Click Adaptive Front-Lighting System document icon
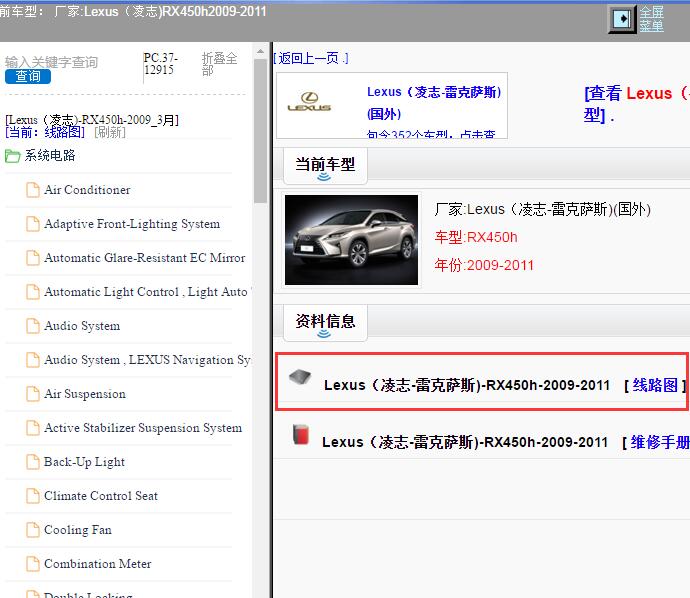This screenshot has height=598, width=690. click(33, 224)
